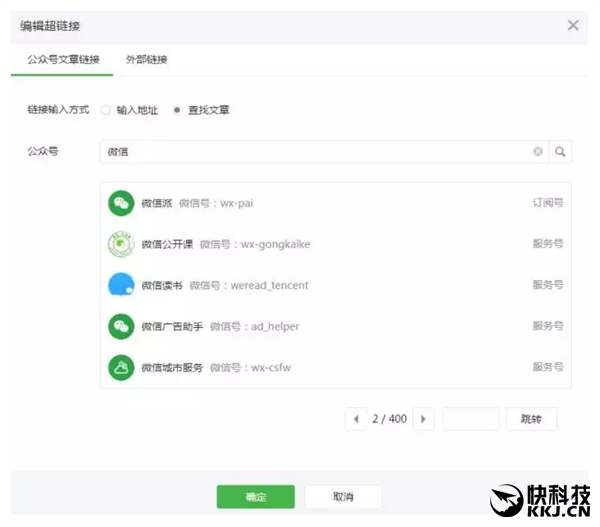Click the 微信广告助手 avatar icon
600x527 pixels.
coord(121,326)
